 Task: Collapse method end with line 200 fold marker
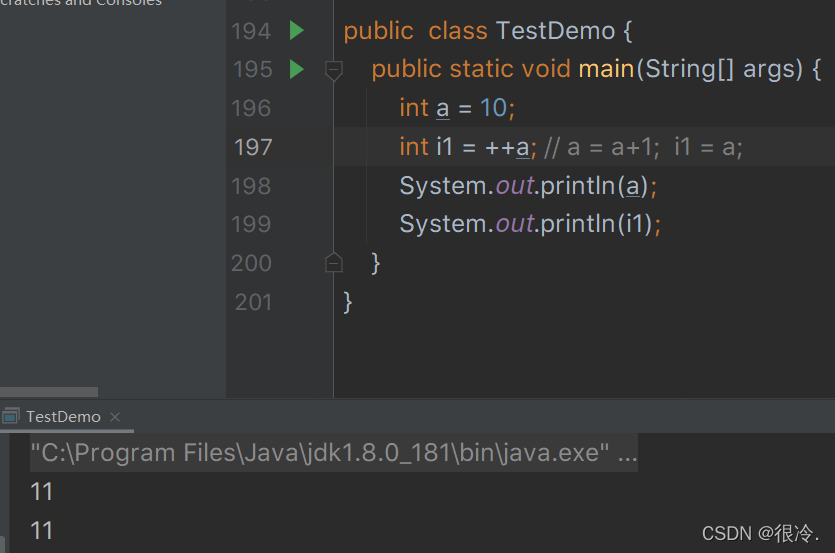coord(333,262)
